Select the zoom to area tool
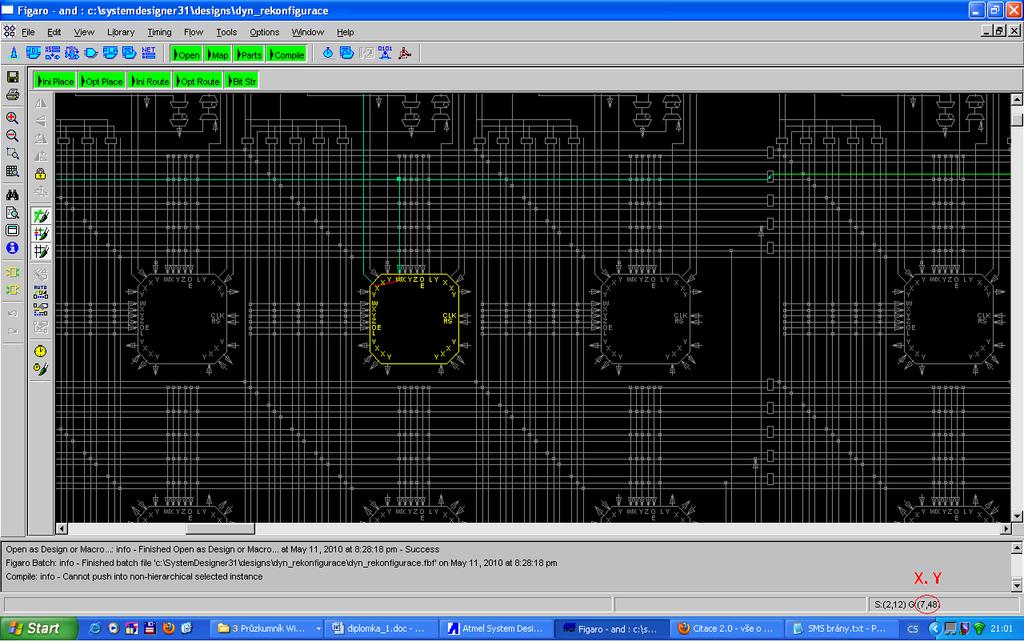1024x642 pixels. pos(12,153)
